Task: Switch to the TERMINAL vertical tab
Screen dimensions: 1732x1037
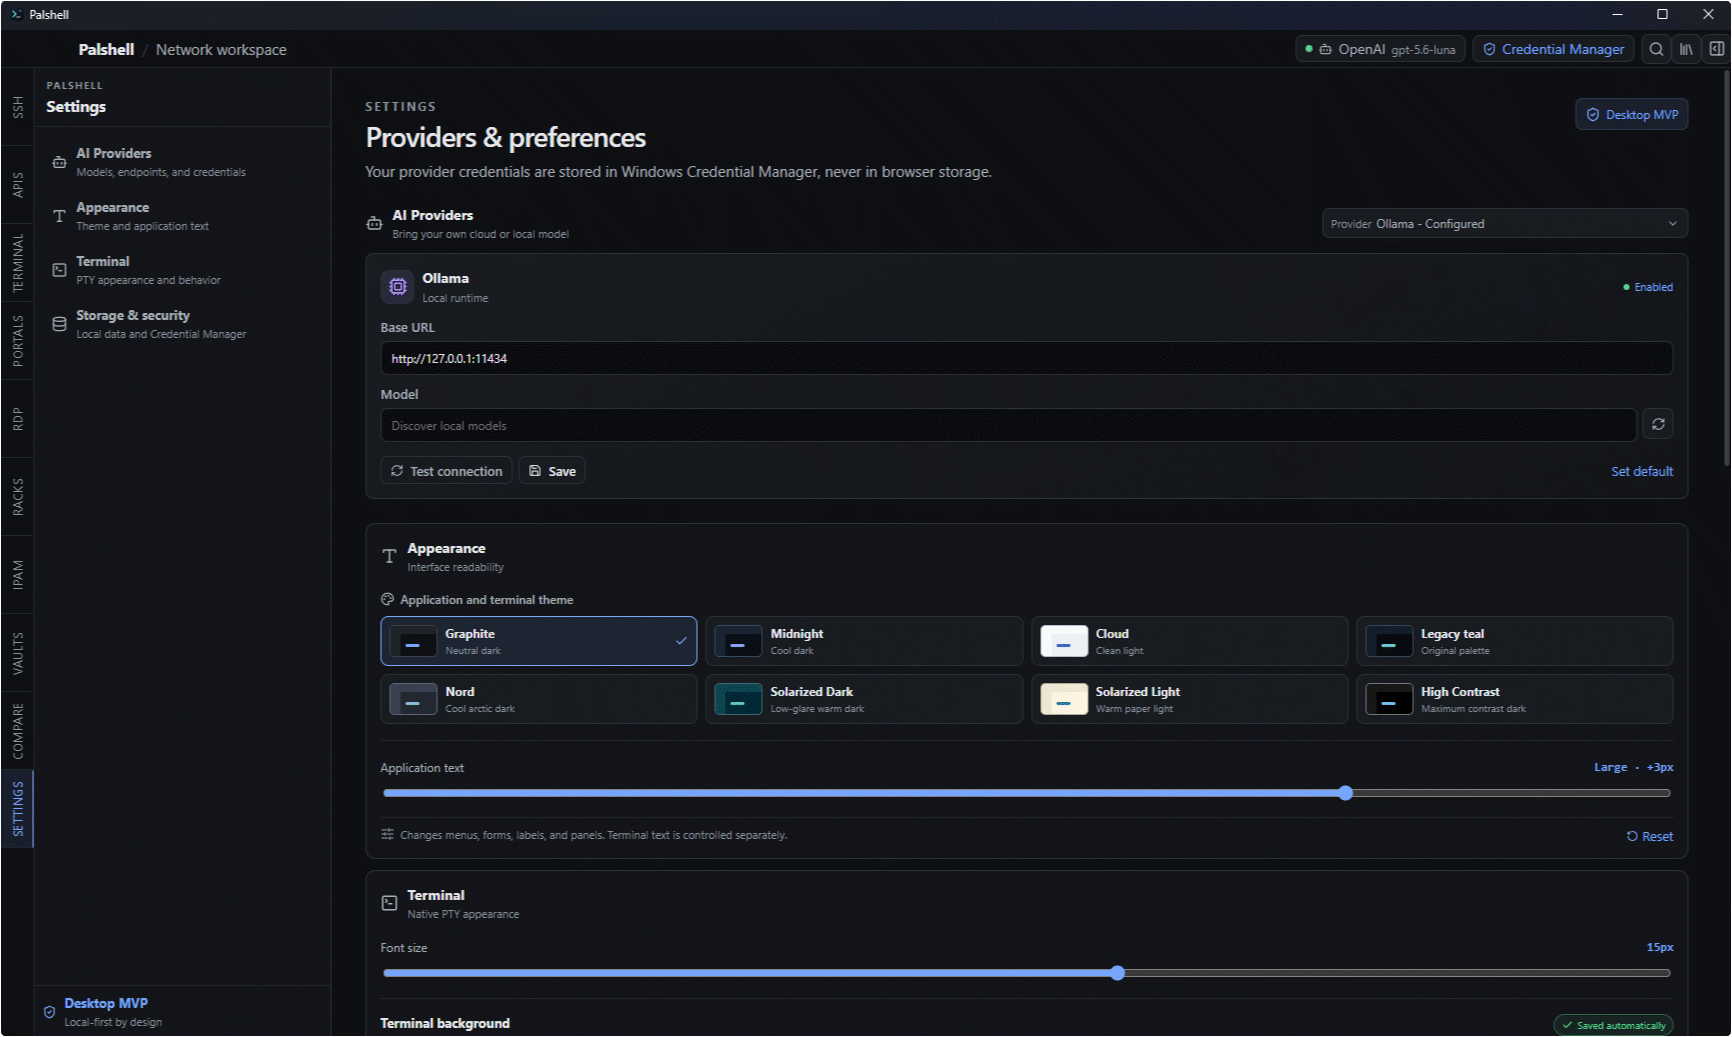Action: (17, 263)
